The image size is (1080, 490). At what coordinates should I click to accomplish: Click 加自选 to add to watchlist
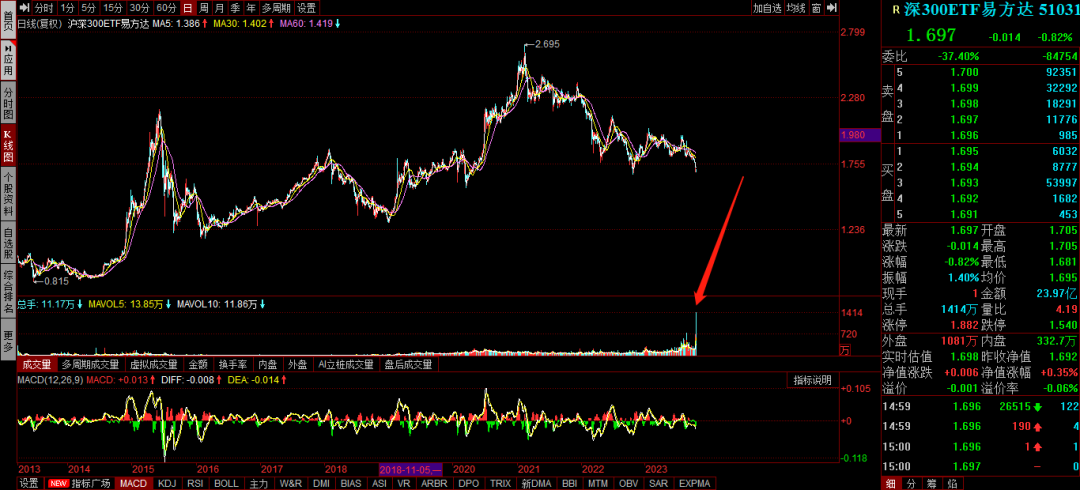coord(767,8)
